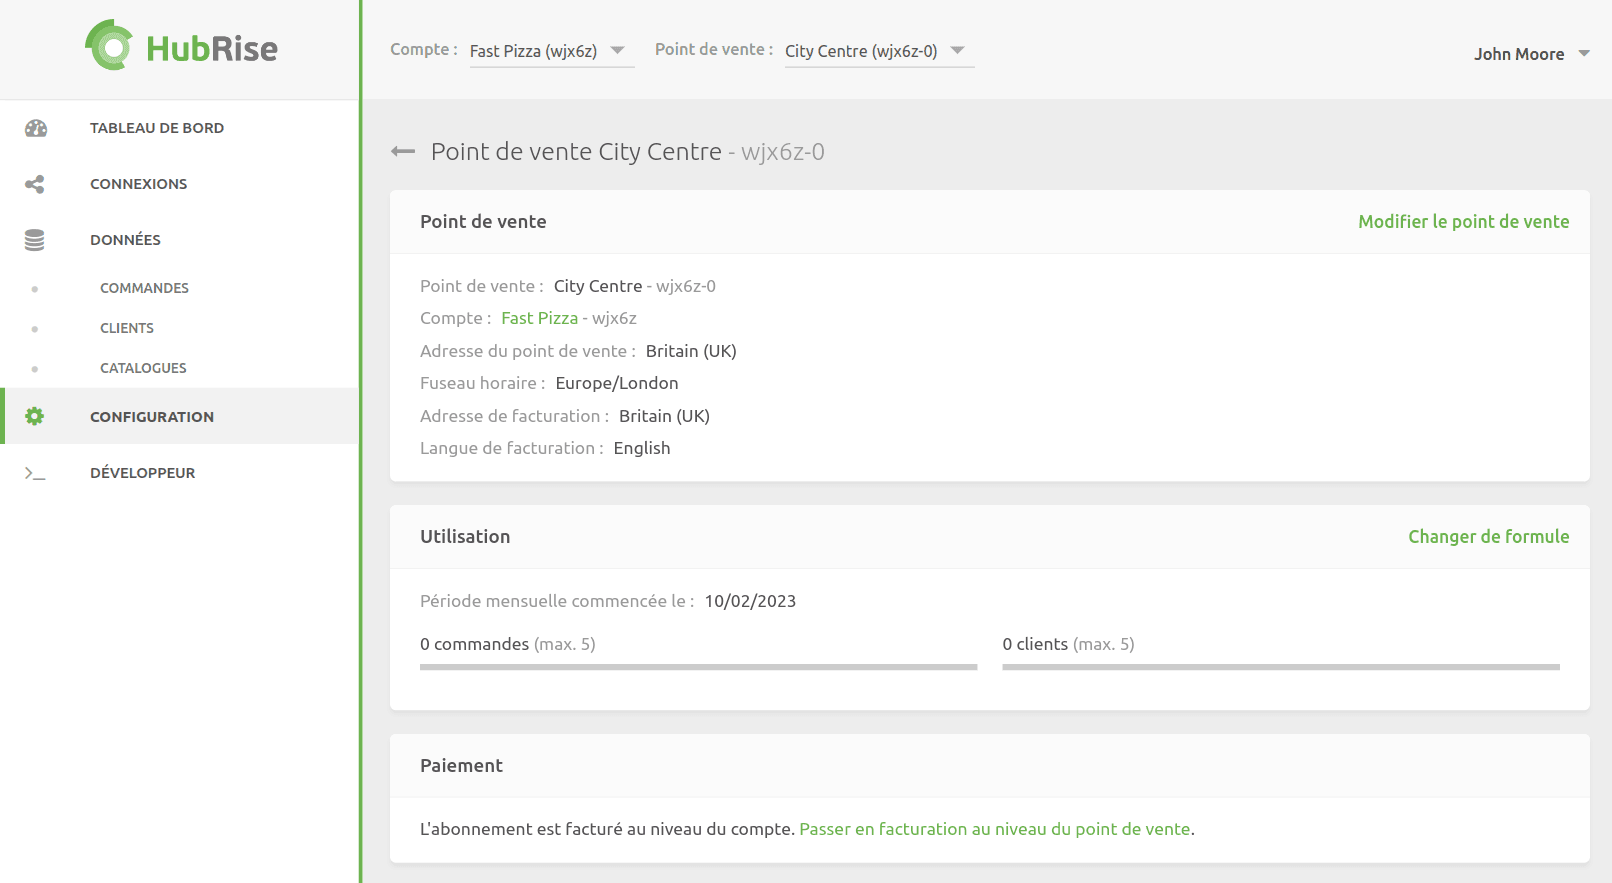The width and height of the screenshot is (1612, 883).
Task: Open Tableau de bord menu item
Action: pyautogui.click(x=157, y=128)
